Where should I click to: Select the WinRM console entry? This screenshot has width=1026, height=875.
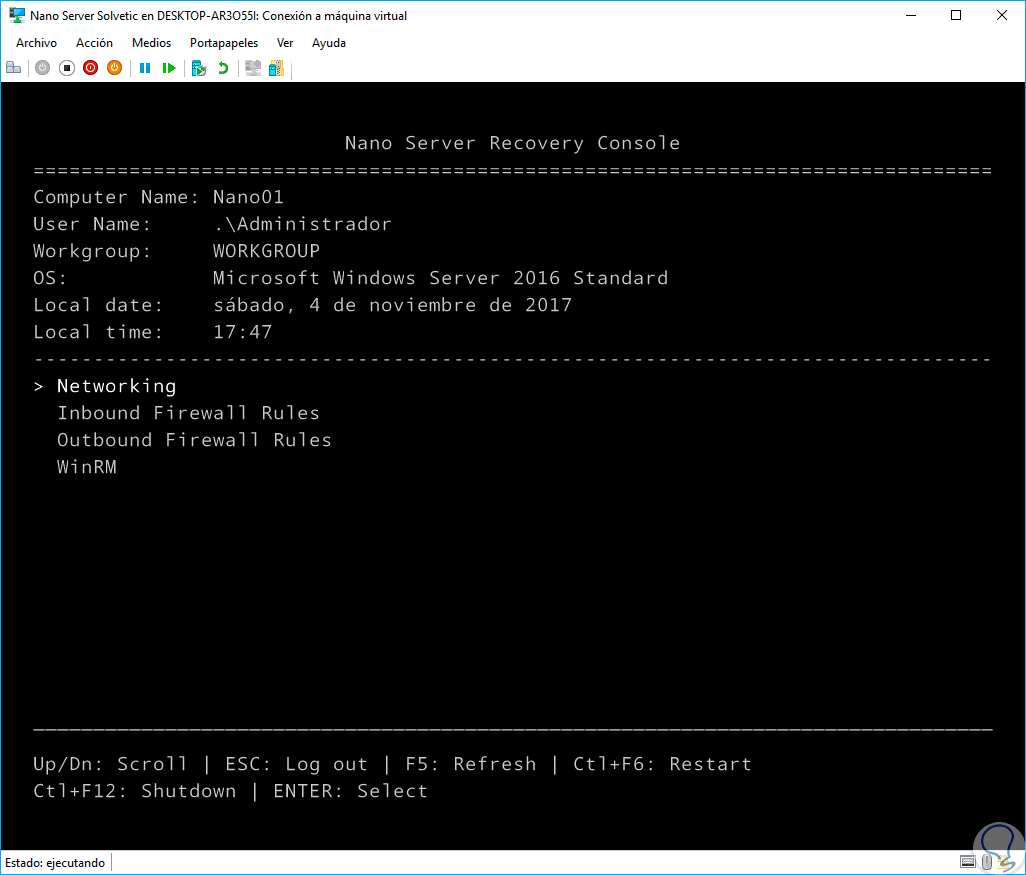[x=87, y=467]
